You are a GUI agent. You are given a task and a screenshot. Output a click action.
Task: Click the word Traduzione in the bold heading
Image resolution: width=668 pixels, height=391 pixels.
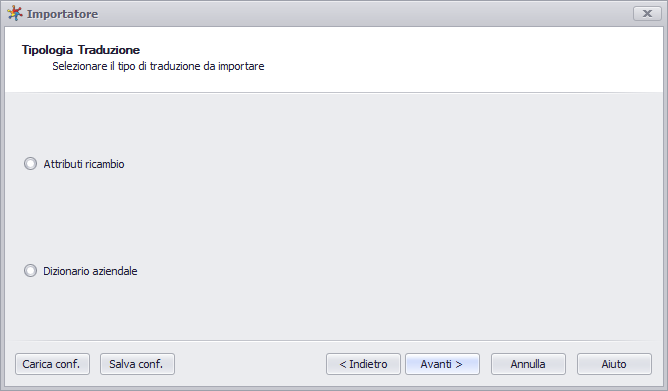click(x=109, y=50)
